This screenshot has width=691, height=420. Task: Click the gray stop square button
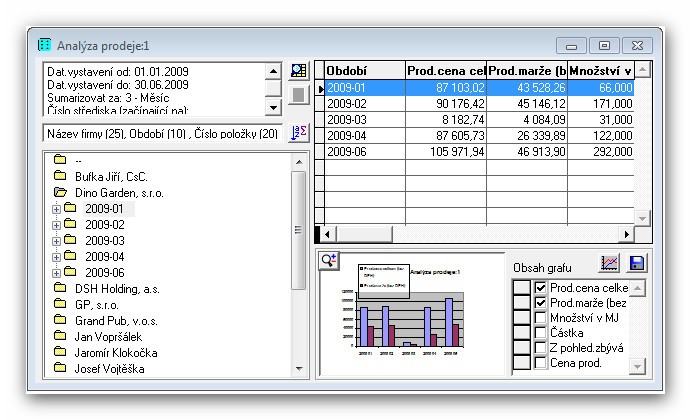click(x=298, y=96)
